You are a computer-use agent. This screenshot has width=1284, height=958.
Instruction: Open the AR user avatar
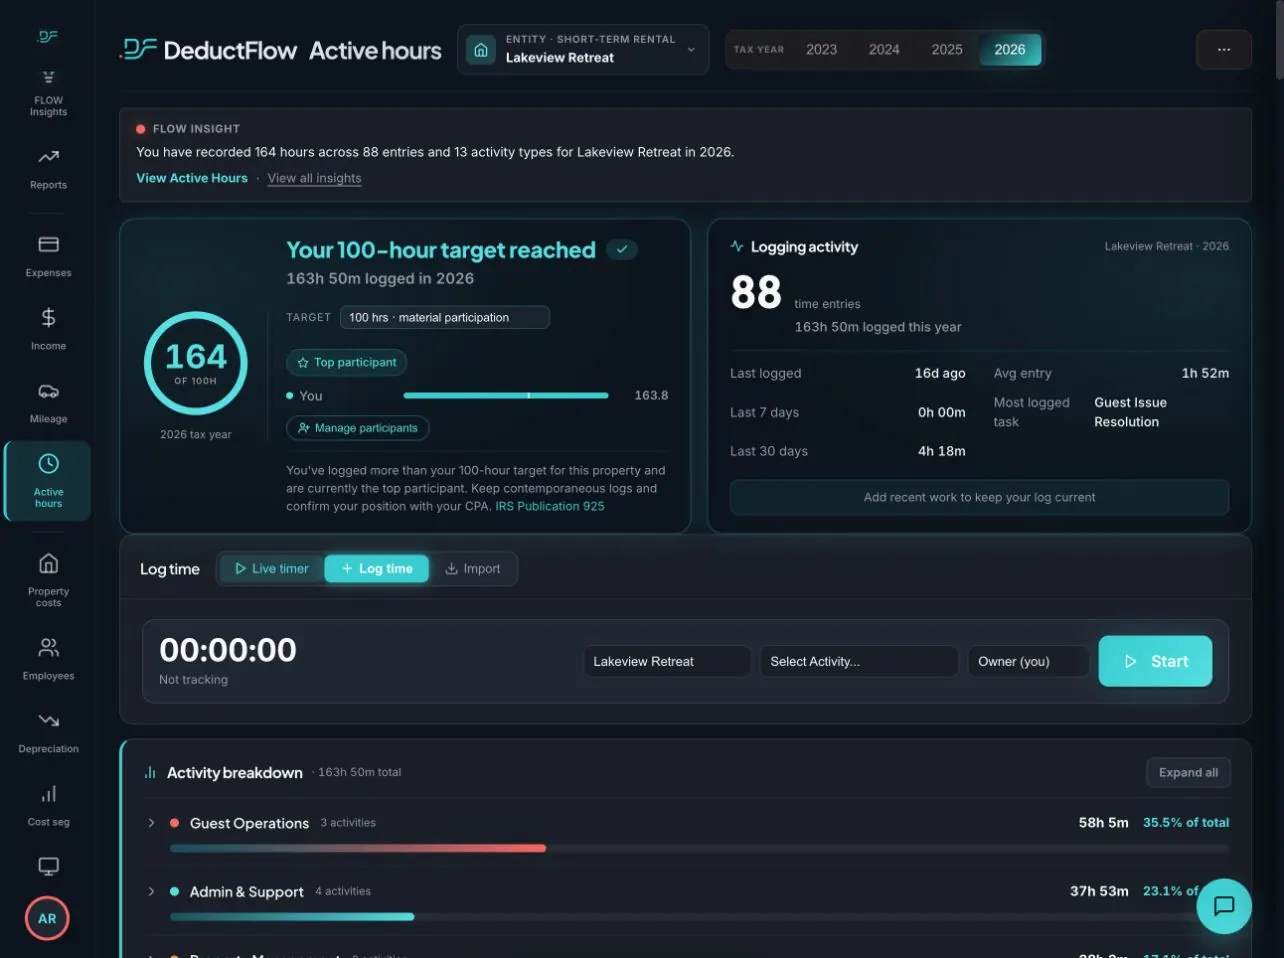[47, 918]
